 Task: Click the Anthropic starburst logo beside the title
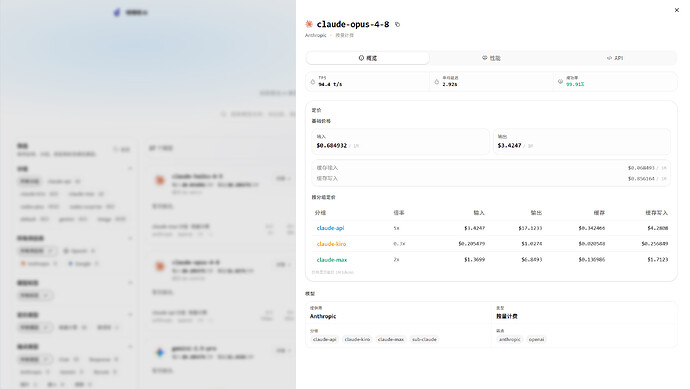[x=309, y=24]
